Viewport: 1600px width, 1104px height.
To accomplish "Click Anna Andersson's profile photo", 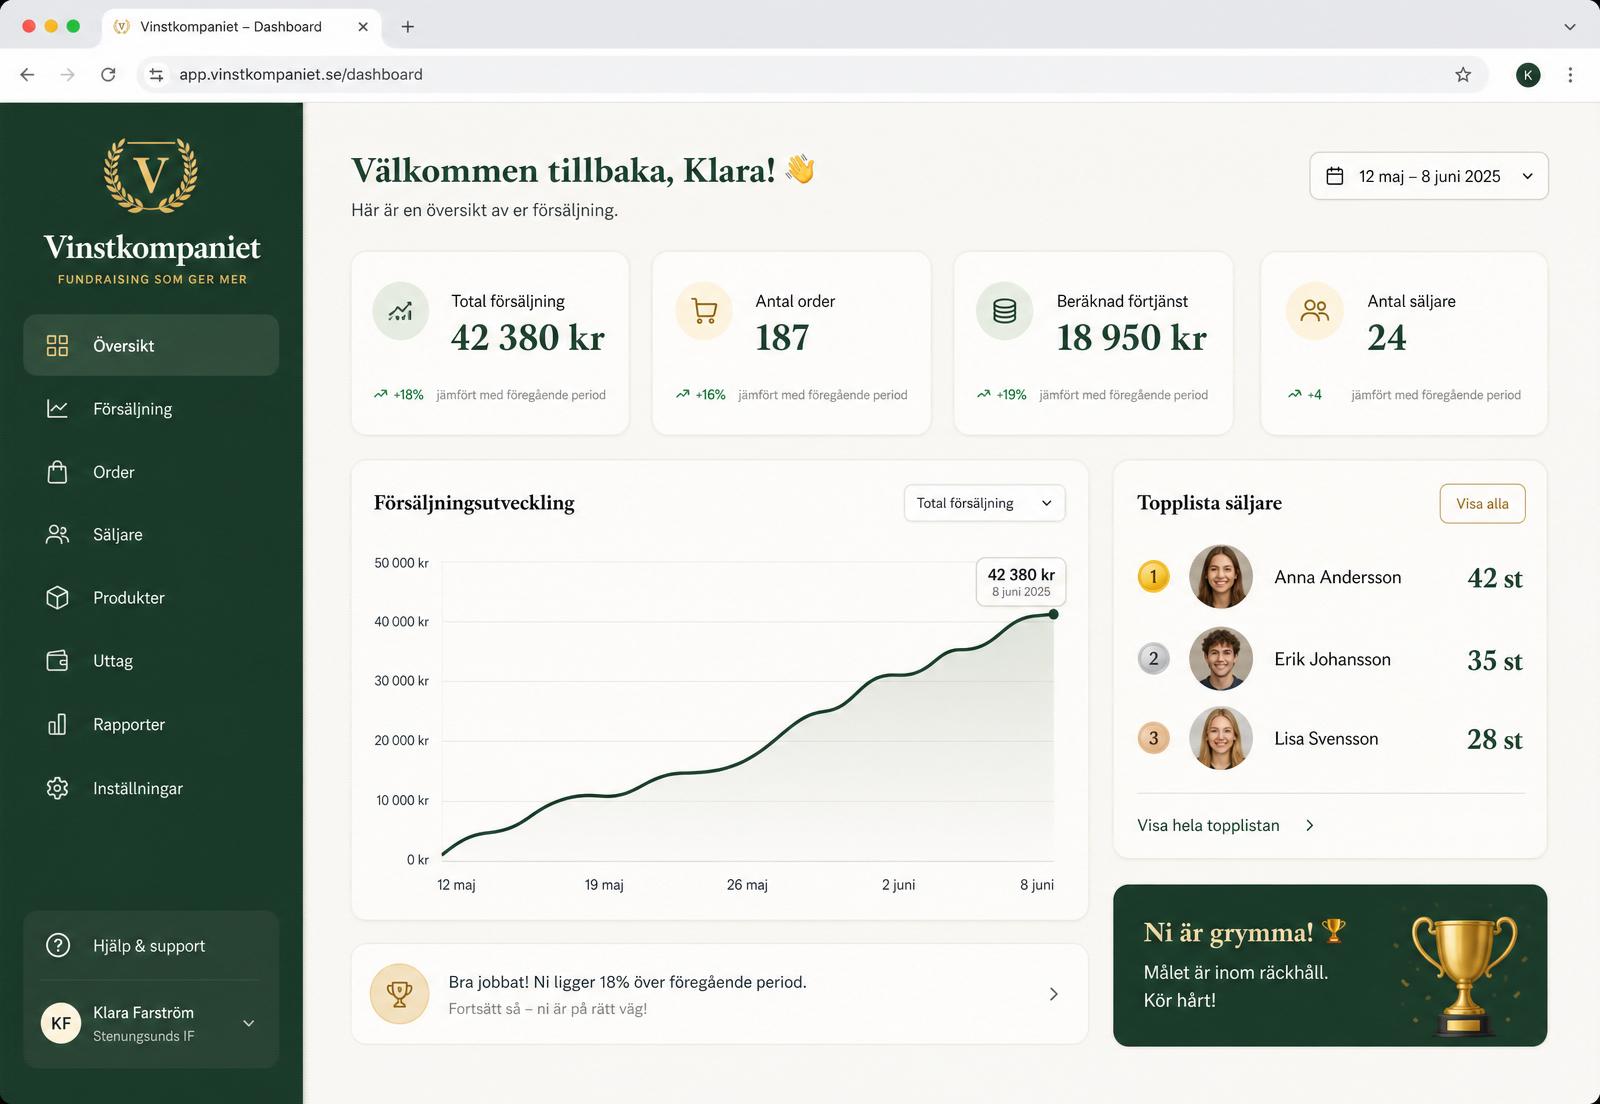I will coord(1220,577).
